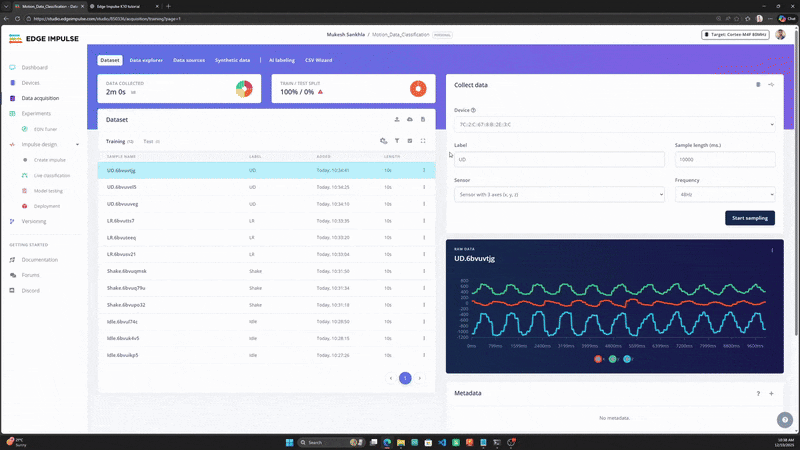The width and height of the screenshot is (800, 450).
Task: Toggle the blue z axis legend
Action: pyautogui.click(x=627, y=359)
